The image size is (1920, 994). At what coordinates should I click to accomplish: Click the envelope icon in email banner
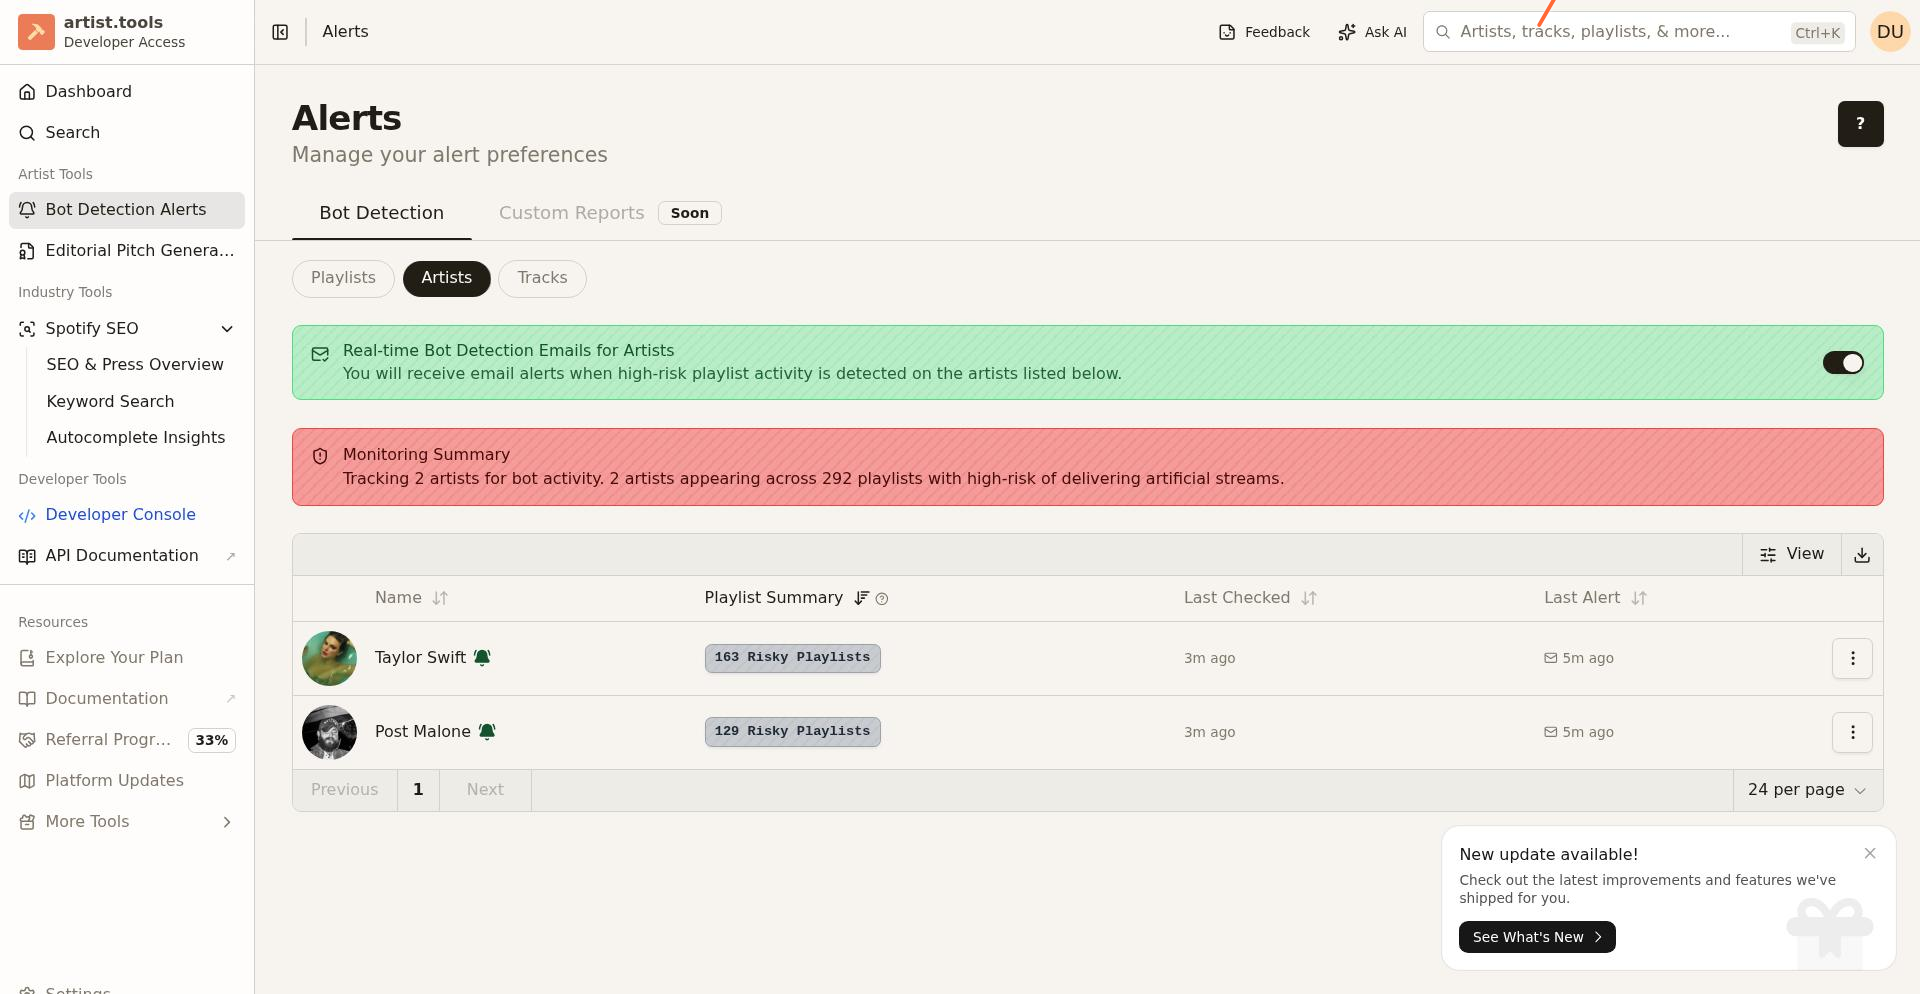coord(320,354)
